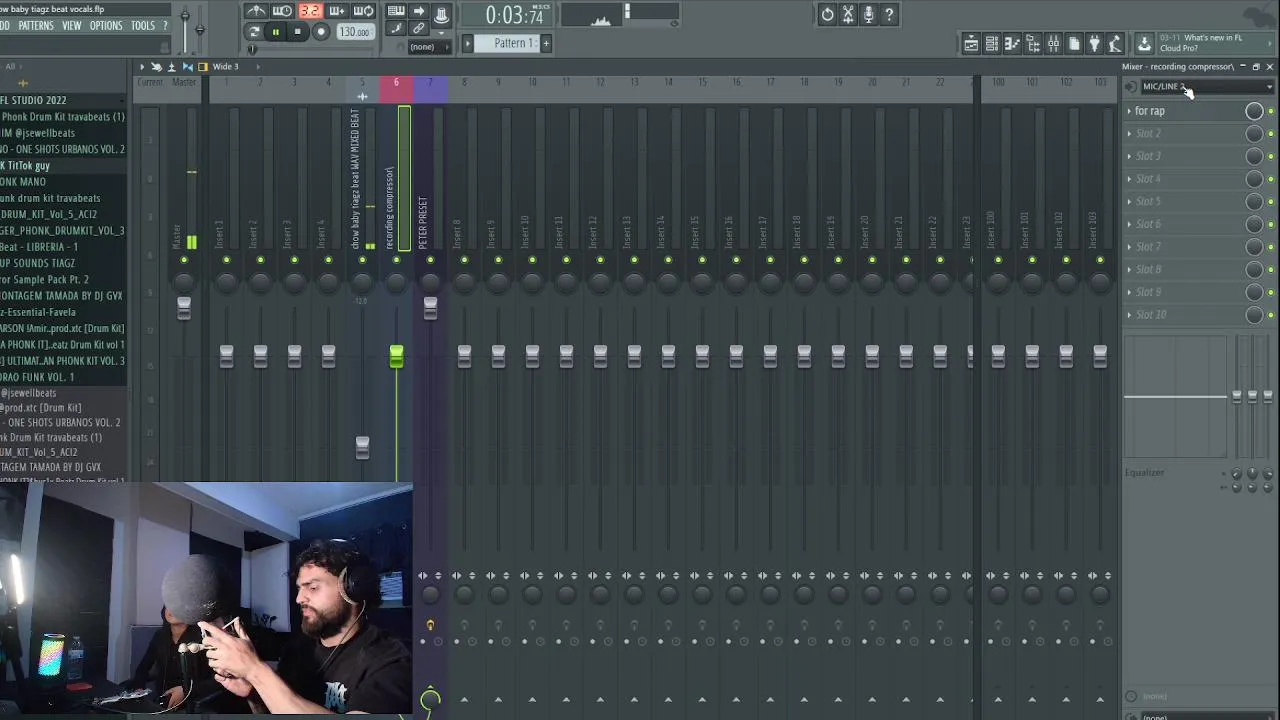Expand Slot 3 options arrow
Viewport: 1280px width, 720px height.
(1129, 156)
